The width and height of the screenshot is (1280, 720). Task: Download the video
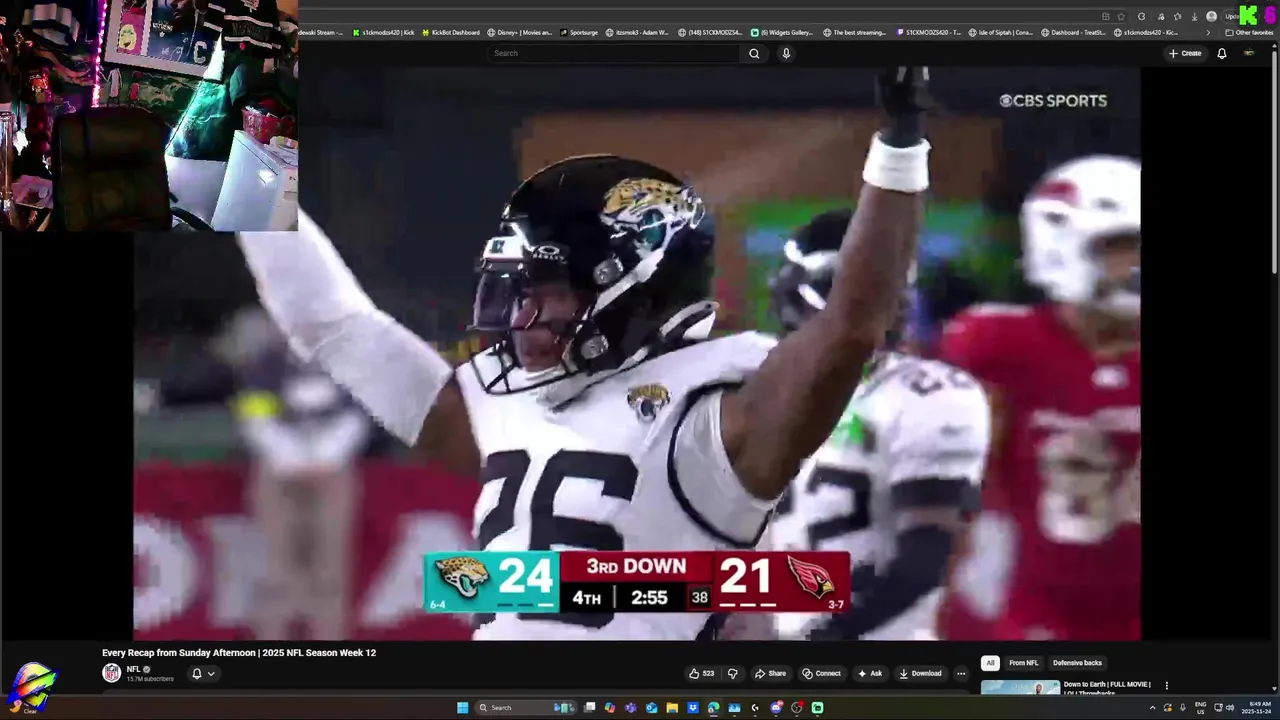pos(920,673)
